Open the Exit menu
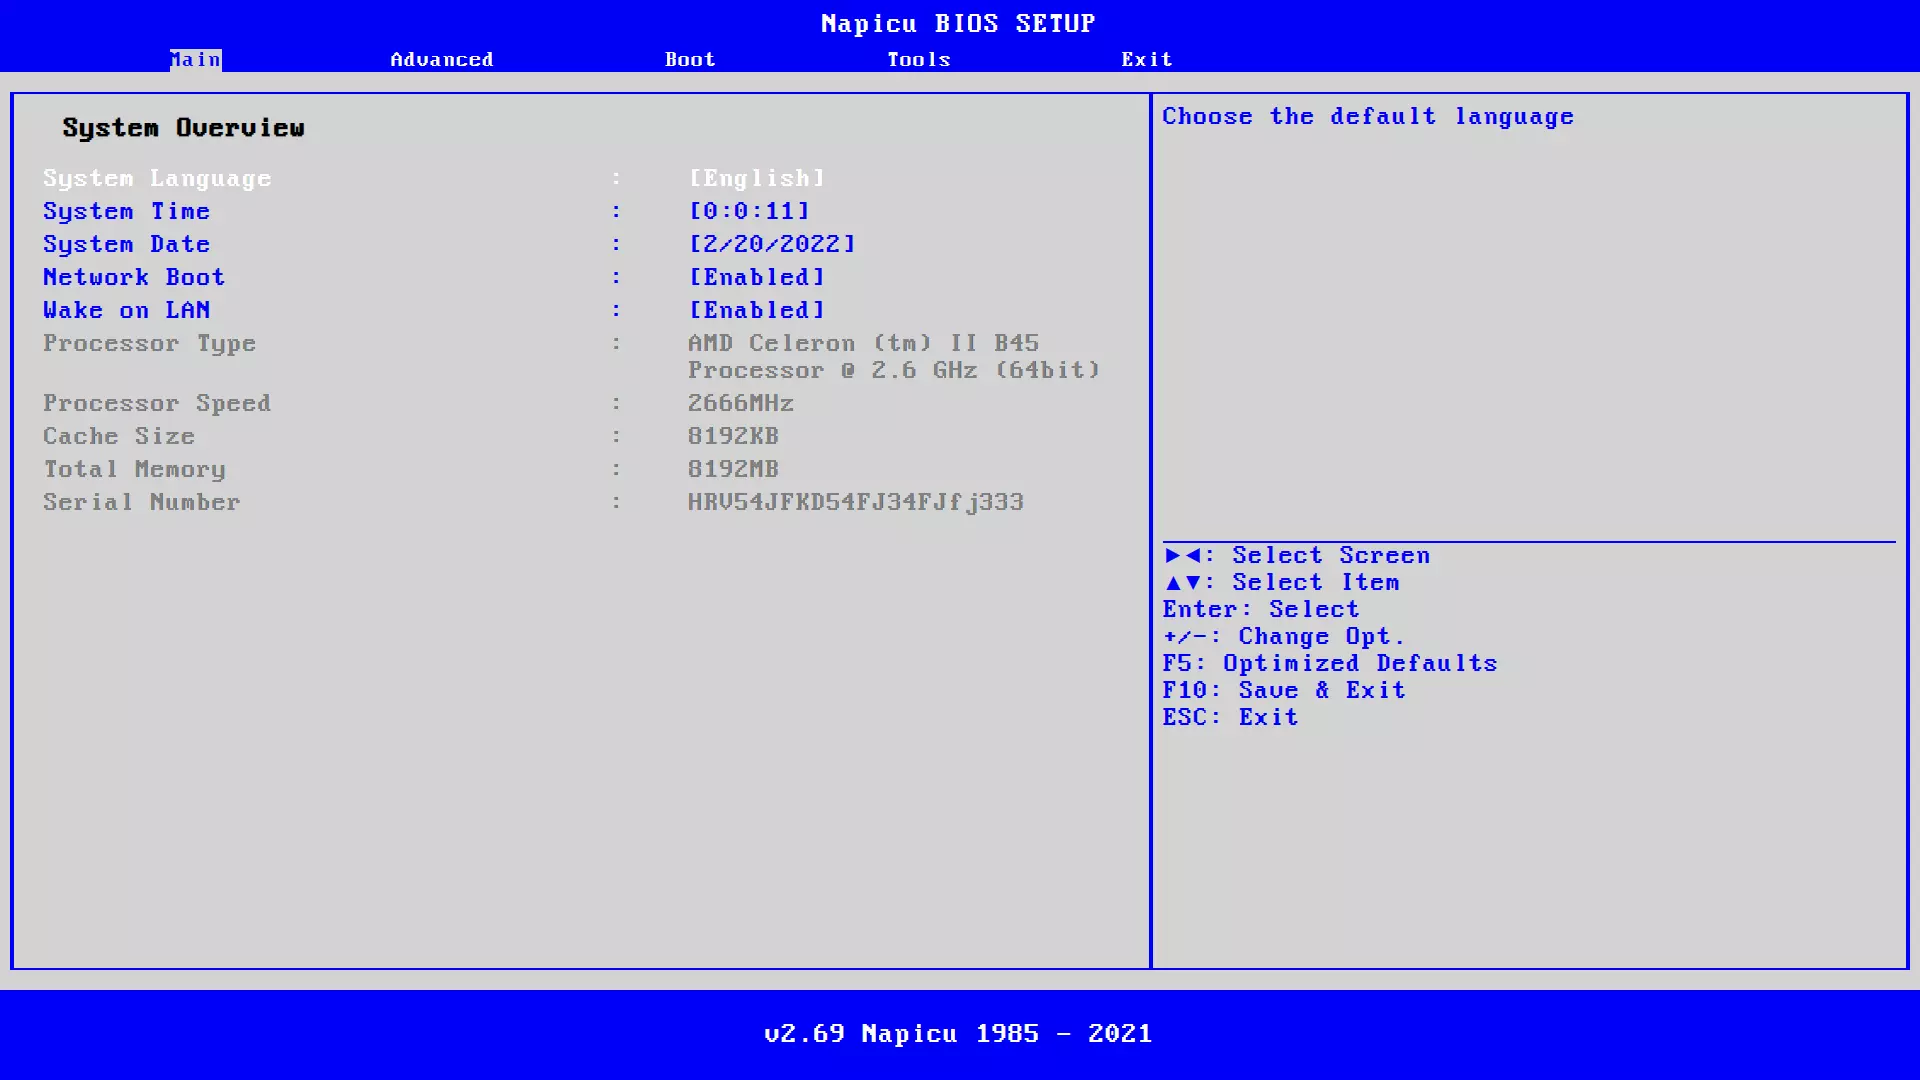The image size is (1920, 1080). 1146,59
